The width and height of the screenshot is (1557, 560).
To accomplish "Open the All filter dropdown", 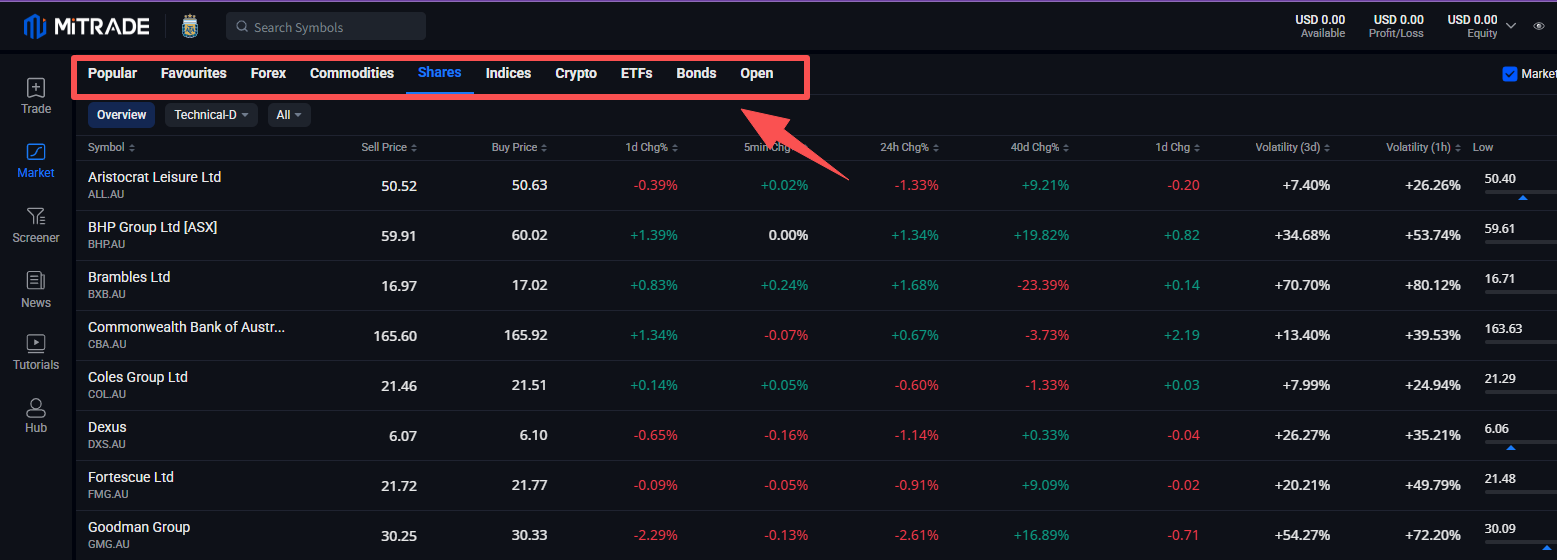I will point(289,115).
